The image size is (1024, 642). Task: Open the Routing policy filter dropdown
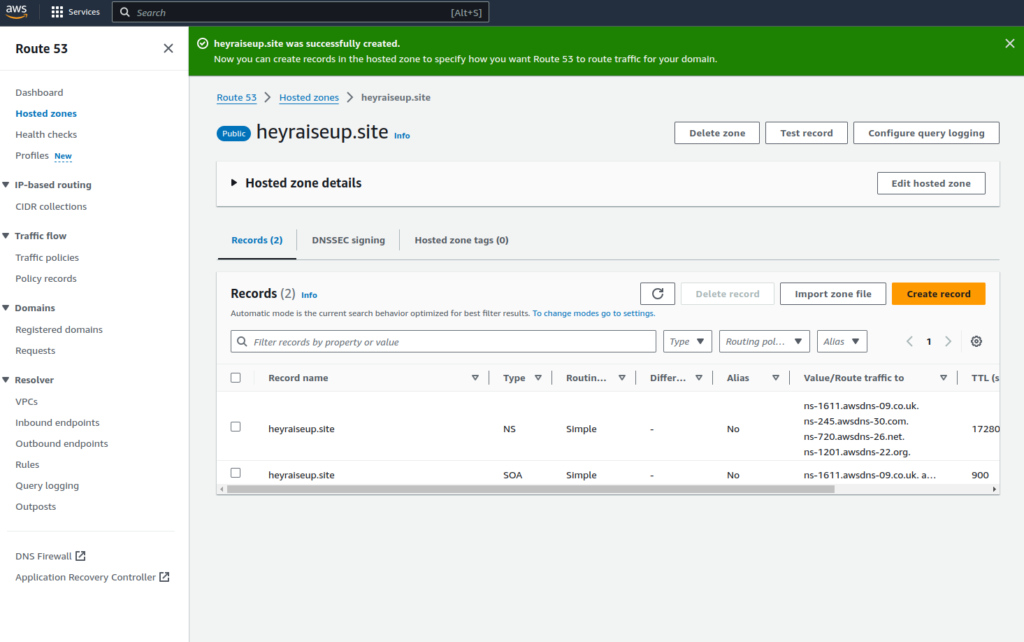(764, 342)
